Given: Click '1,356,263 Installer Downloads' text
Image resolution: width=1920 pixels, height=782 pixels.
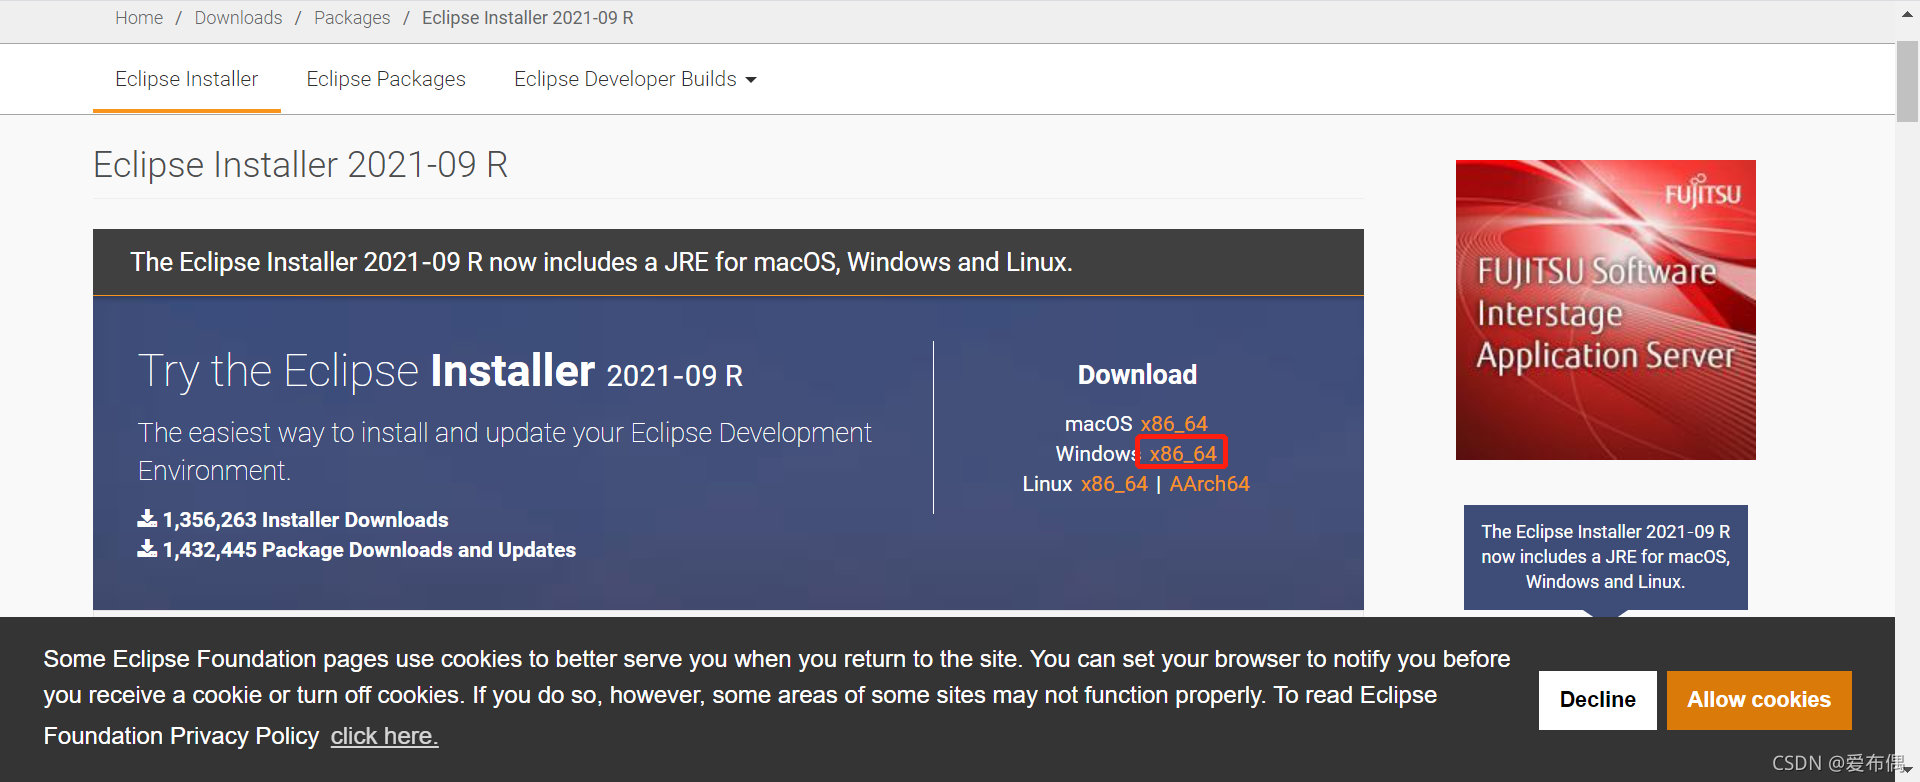Looking at the screenshot, I should pos(305,520).
